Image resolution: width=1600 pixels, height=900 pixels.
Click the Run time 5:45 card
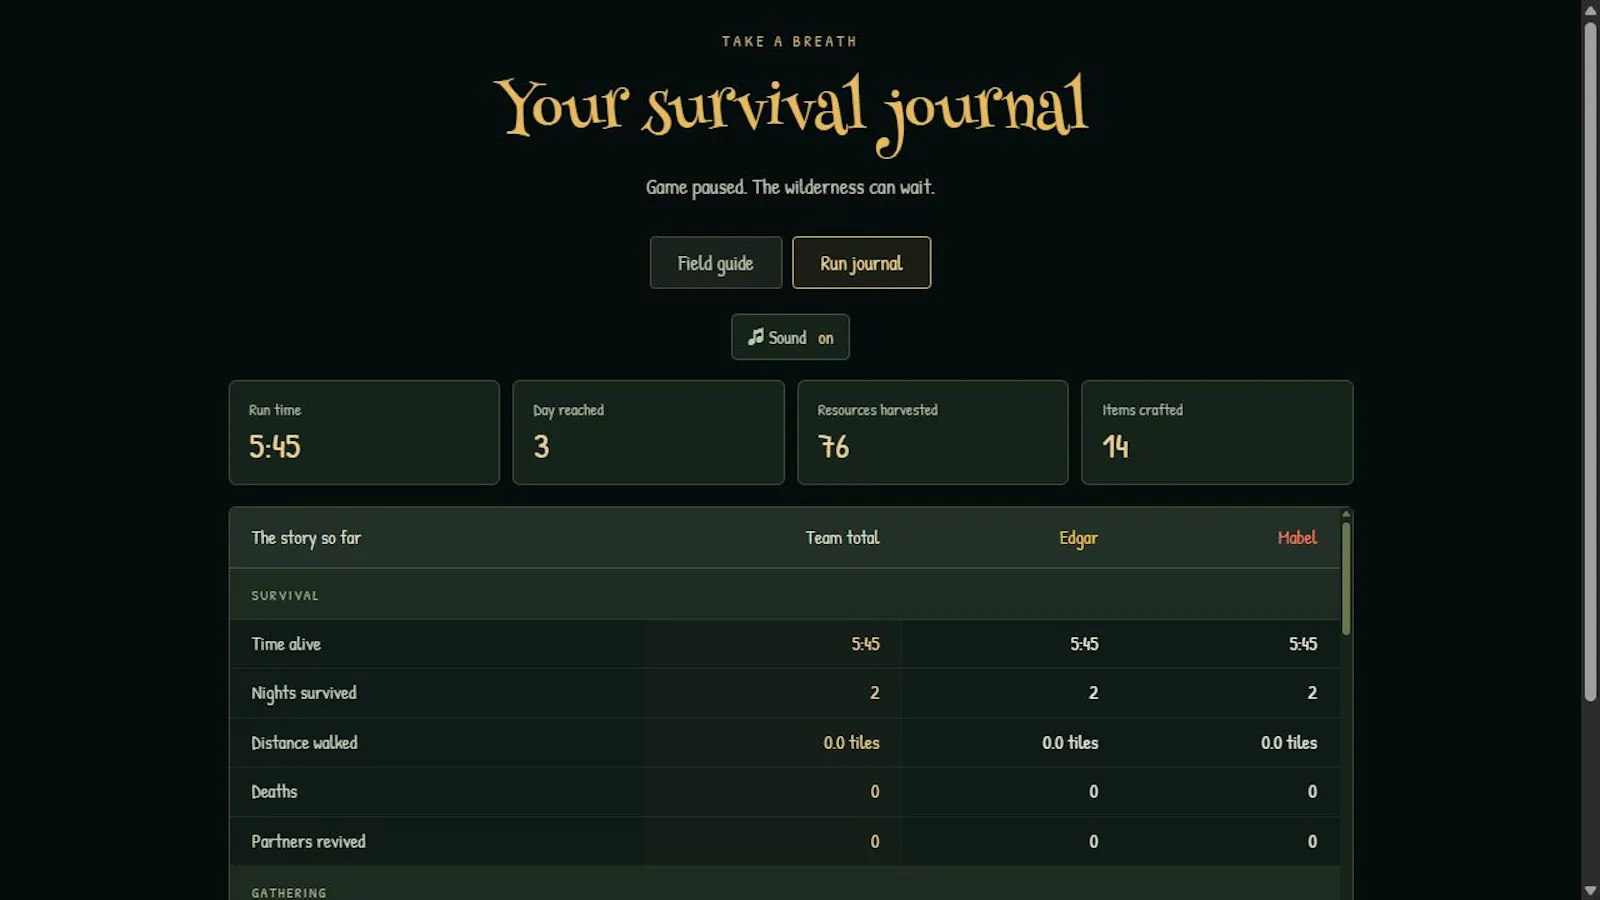(x=364, y=432)
